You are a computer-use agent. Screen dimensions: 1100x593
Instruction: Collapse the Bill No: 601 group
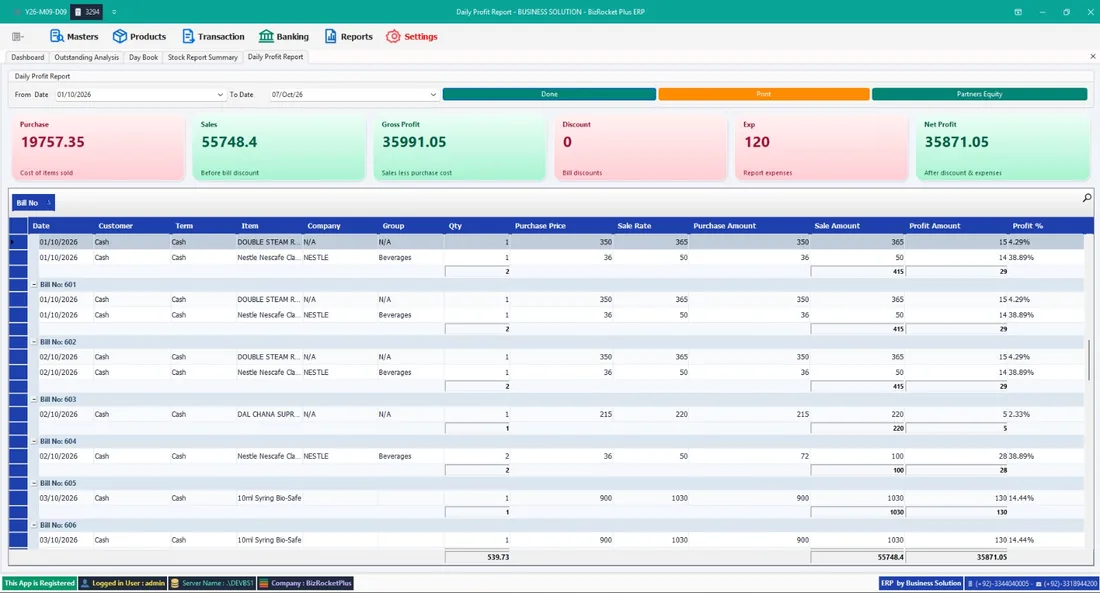coord(34,285)
